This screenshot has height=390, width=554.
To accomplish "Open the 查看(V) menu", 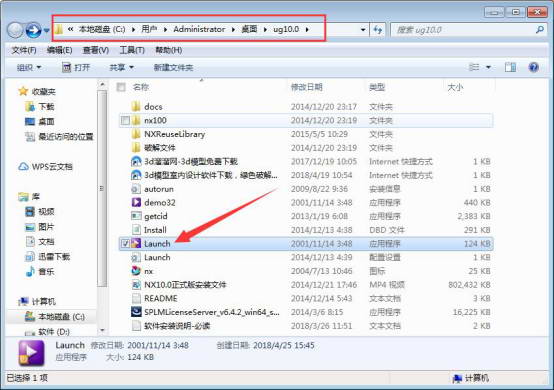I will pyautogui.click(x=95, y=50).
